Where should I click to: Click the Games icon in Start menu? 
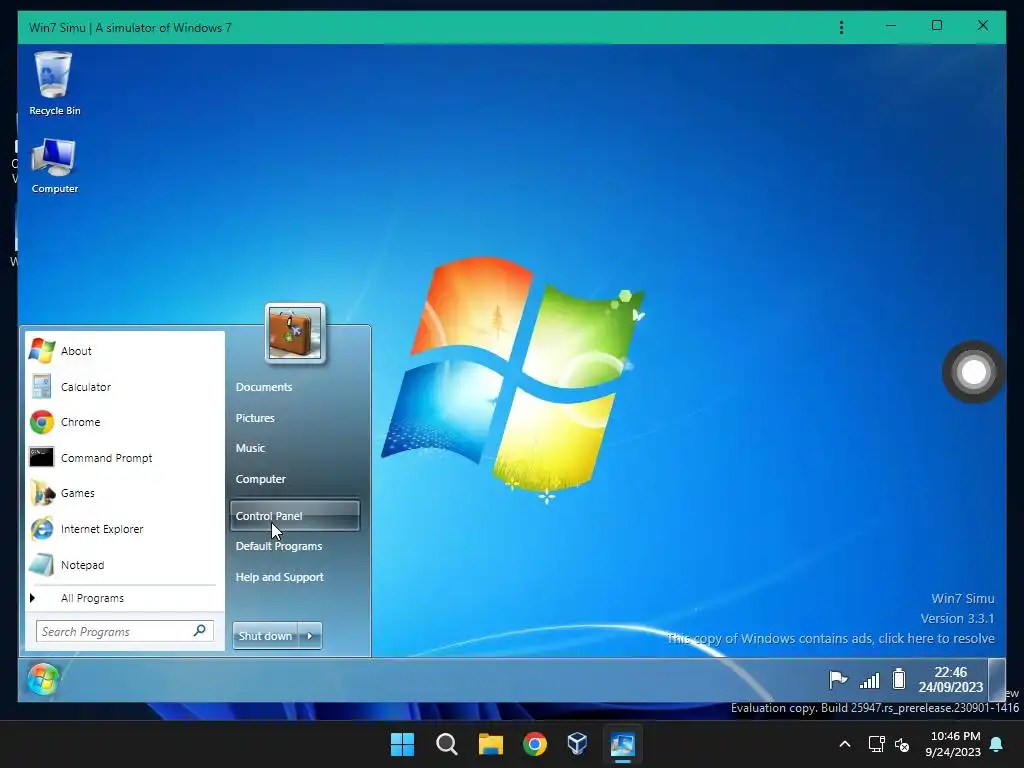click(42, 493)
